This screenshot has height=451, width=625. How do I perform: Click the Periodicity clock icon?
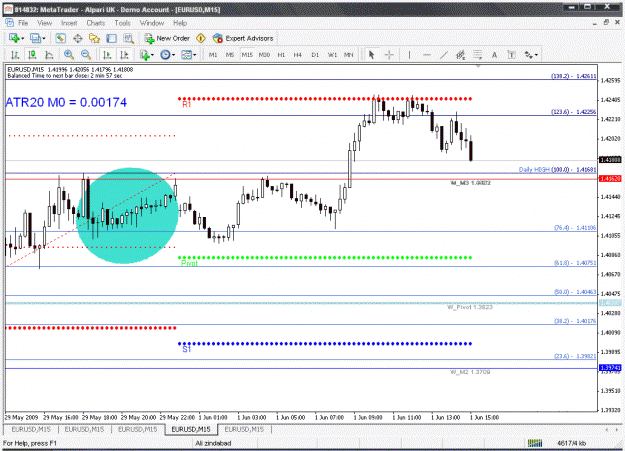[165, 55]
